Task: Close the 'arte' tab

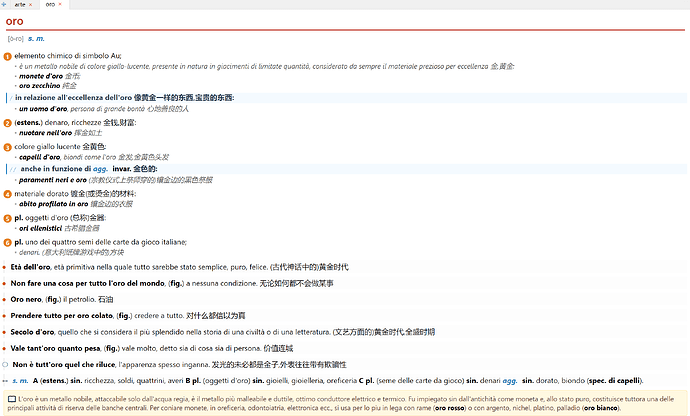Action: coord(30,5)
